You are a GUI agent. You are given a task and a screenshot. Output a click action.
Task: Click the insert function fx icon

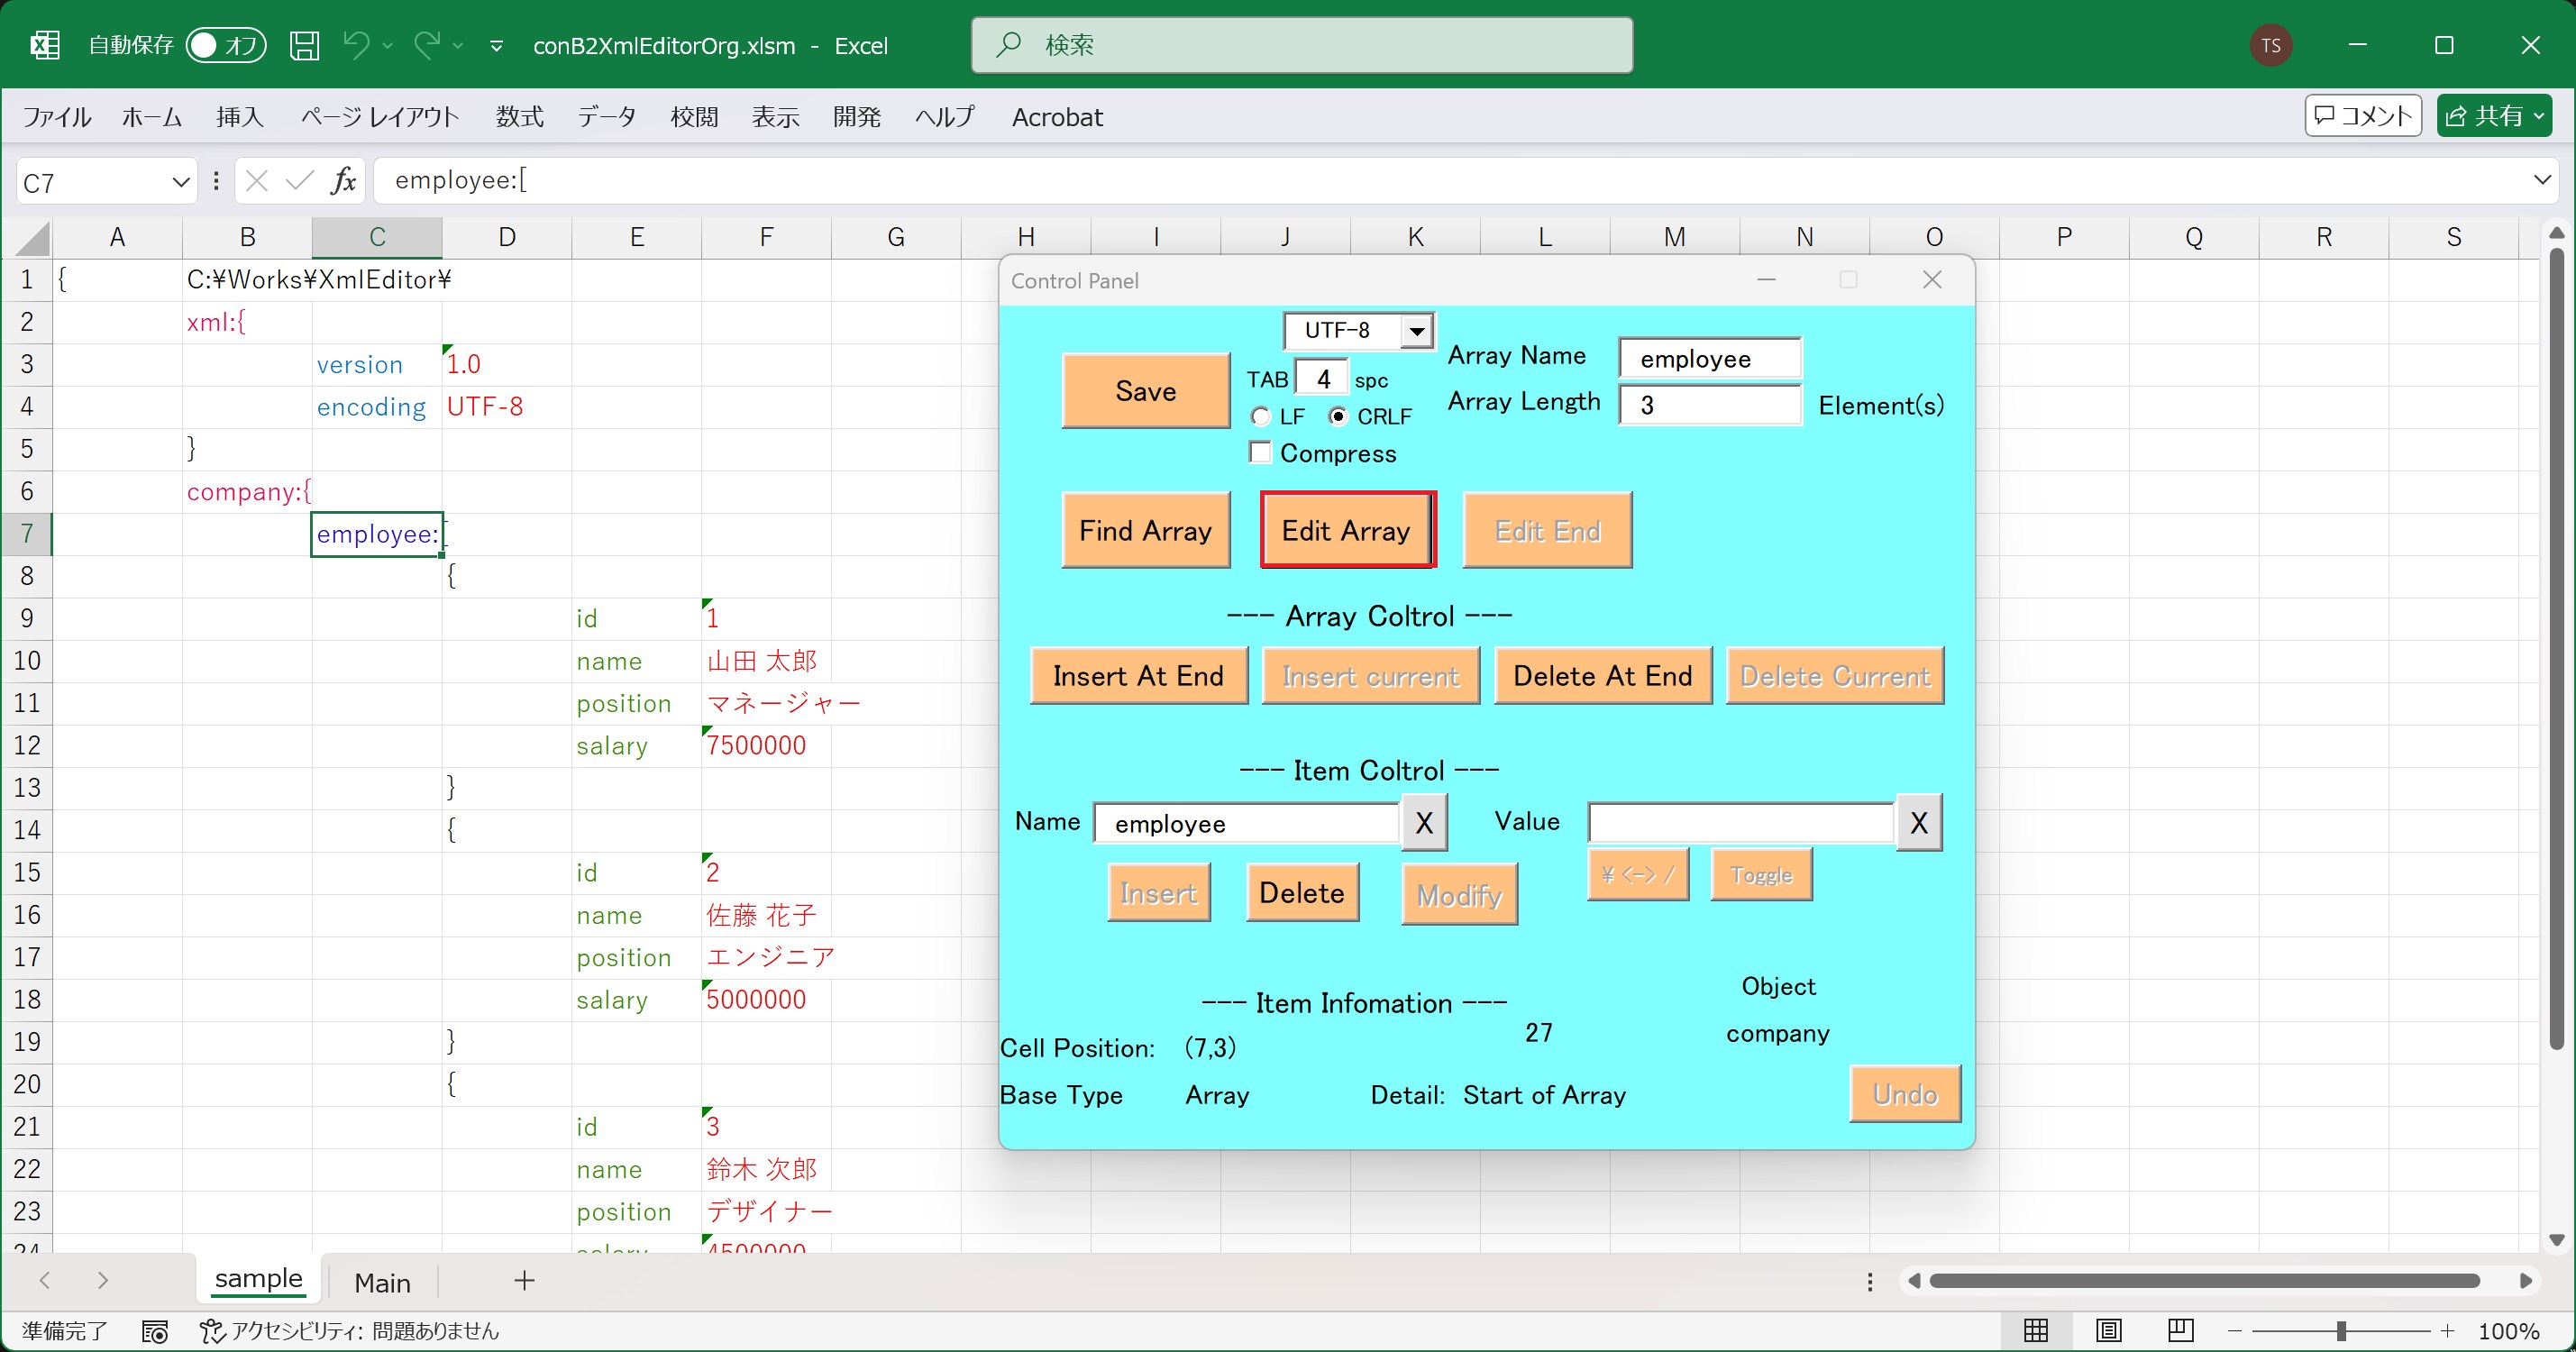click(343, 181)
